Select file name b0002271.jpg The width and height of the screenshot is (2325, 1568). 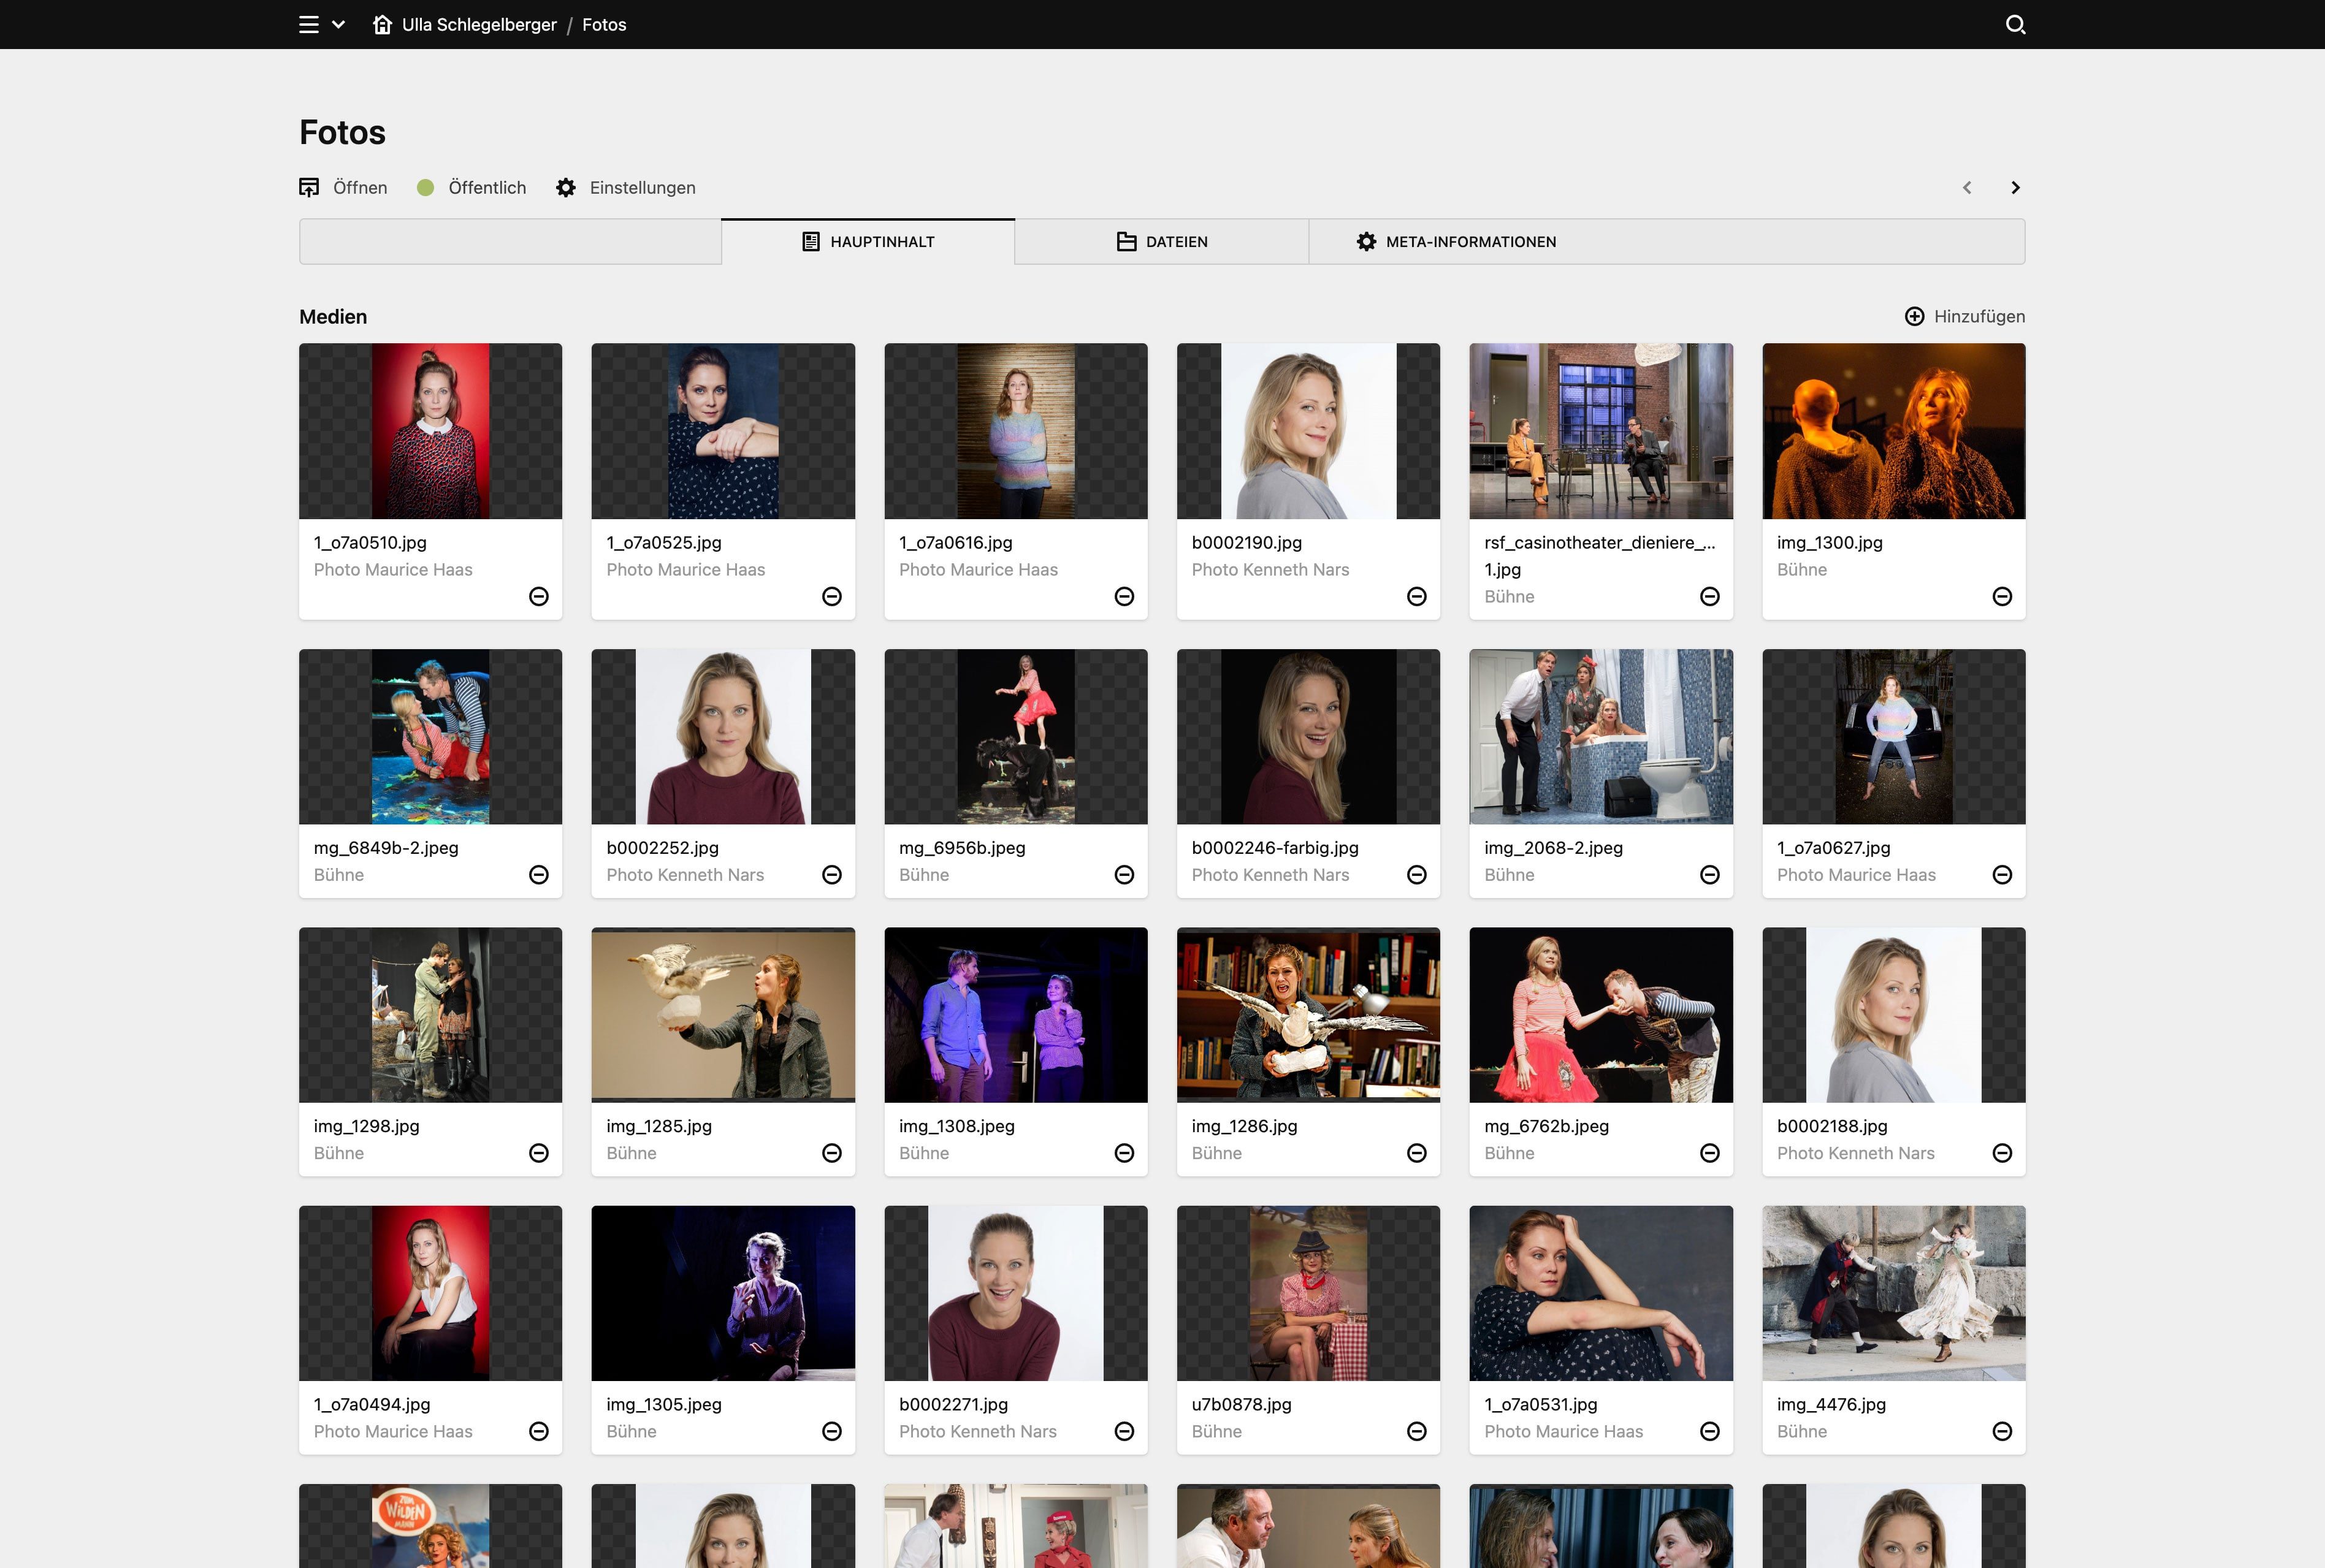[953, 1404]
